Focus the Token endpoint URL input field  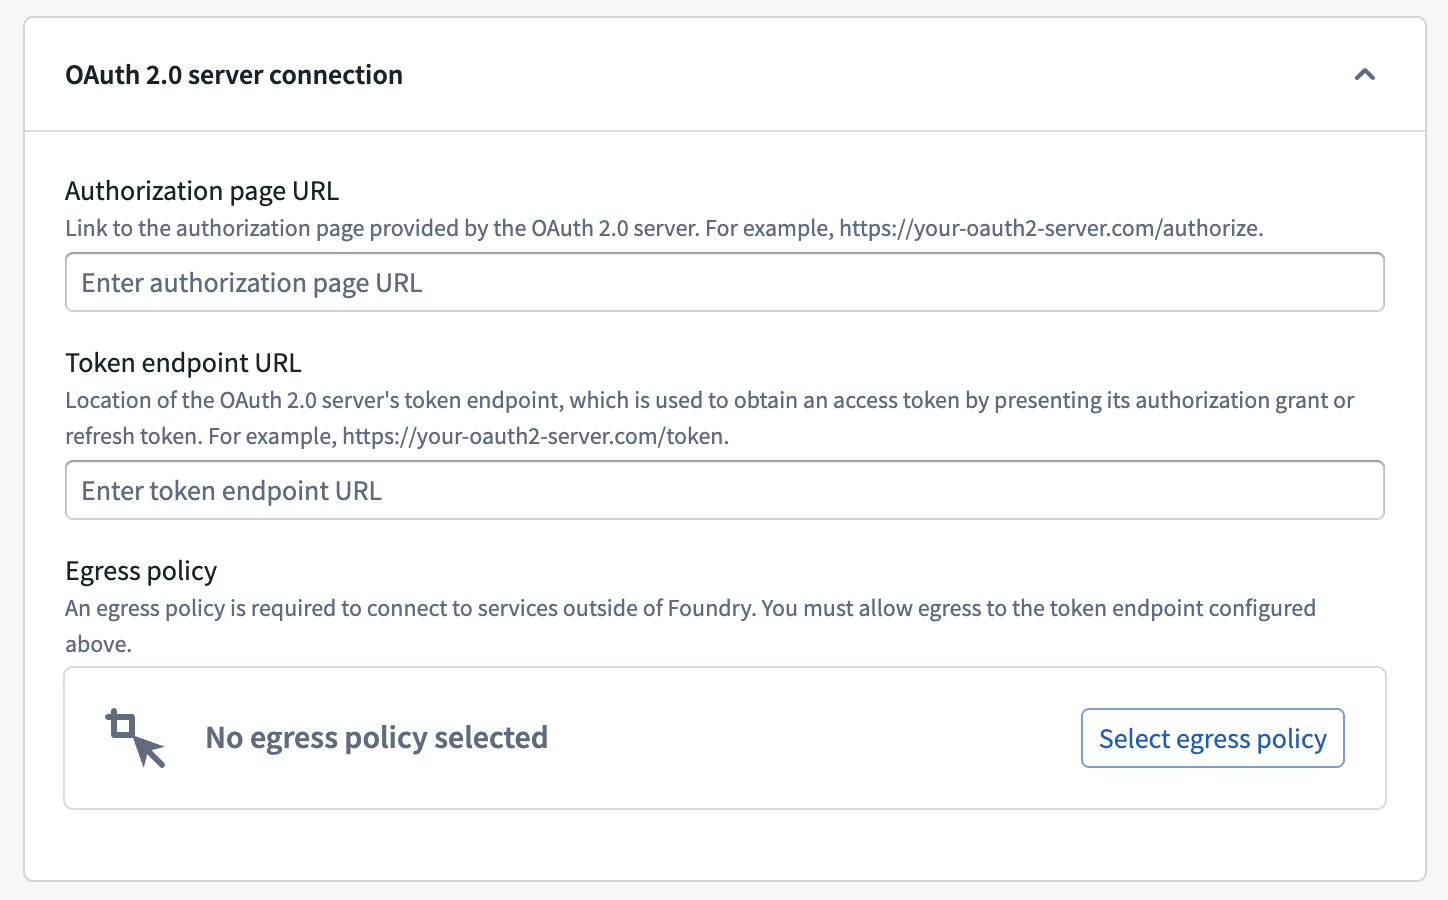[725, 490]
